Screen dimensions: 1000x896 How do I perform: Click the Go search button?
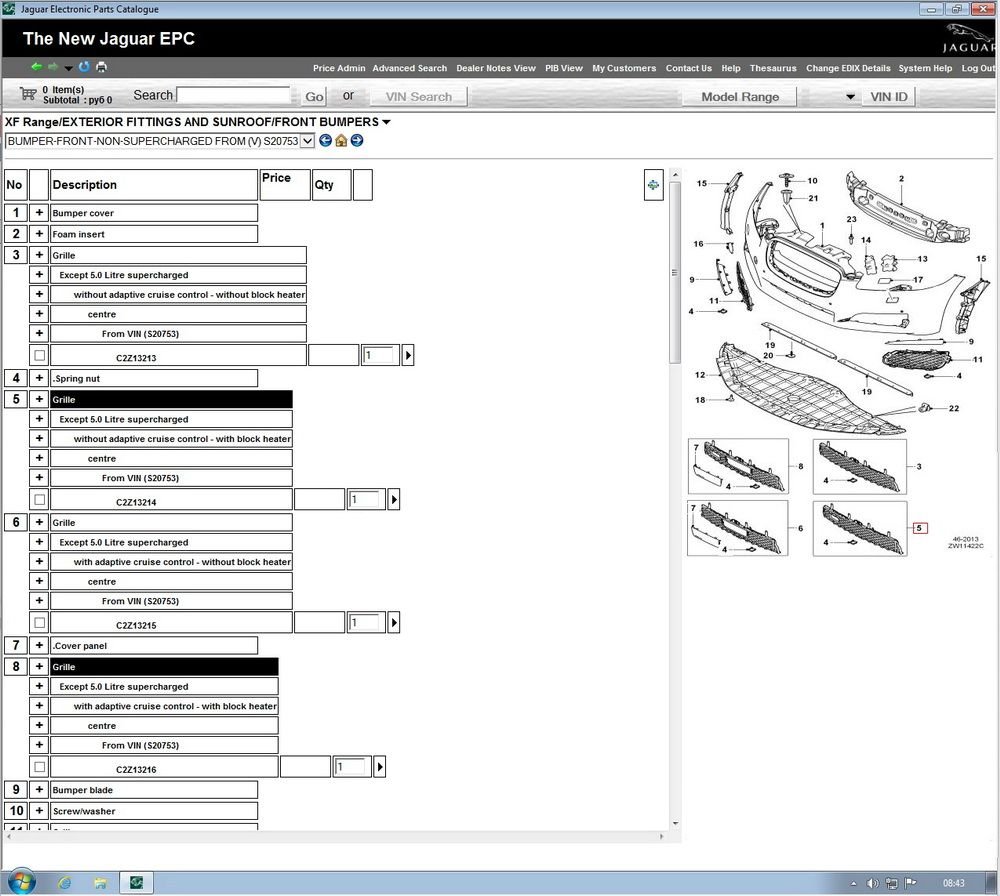point(314,96)
